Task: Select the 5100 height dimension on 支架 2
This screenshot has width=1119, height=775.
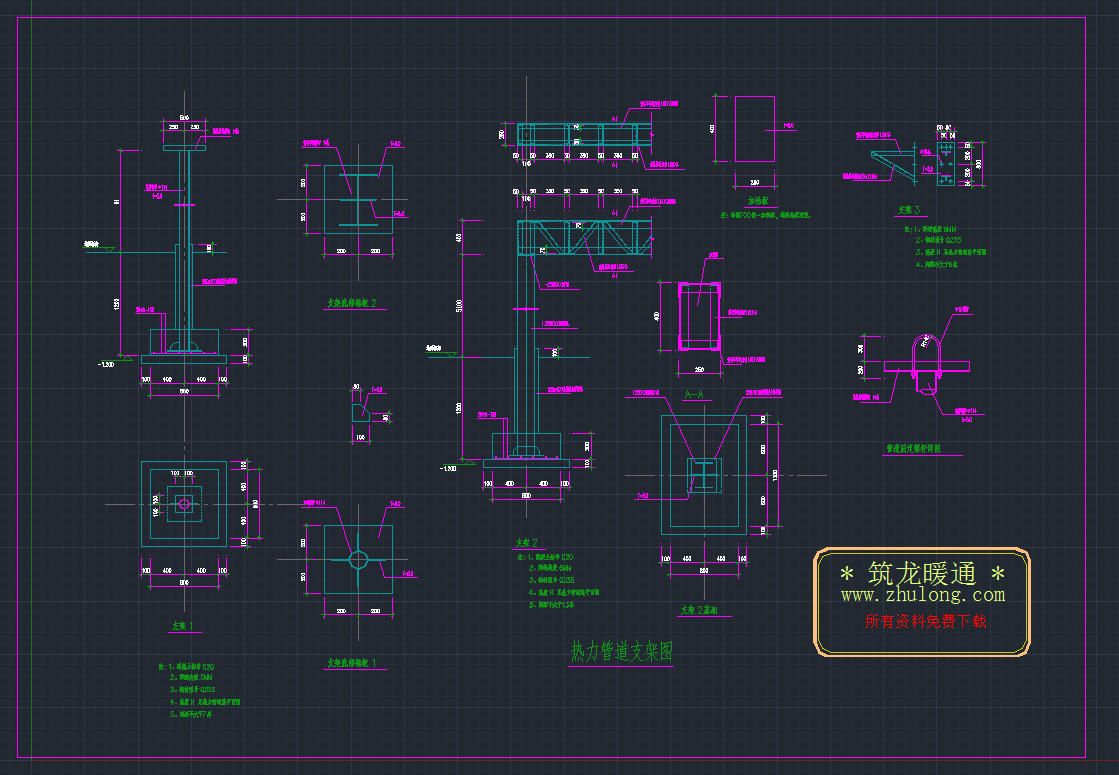Action: (x=461, y=307)
